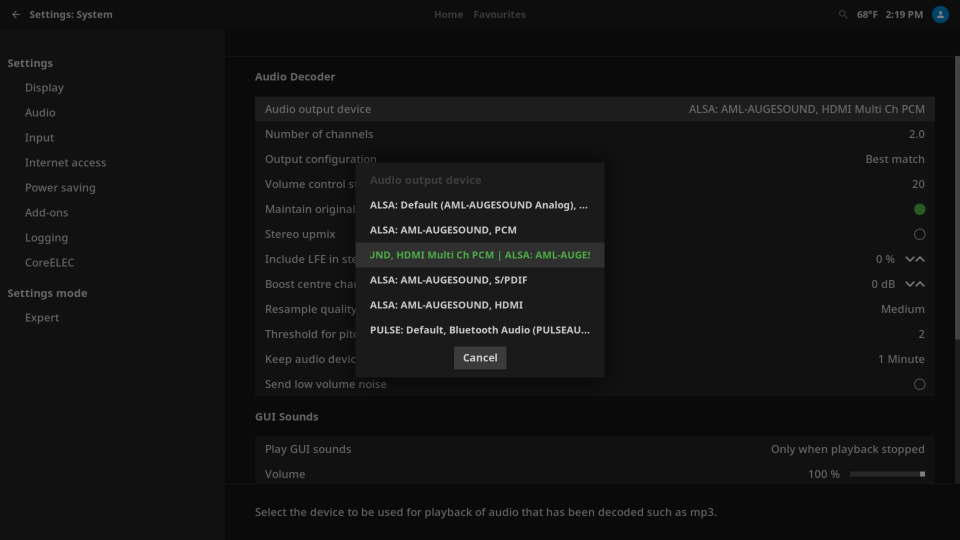This screenshot has height=540, width=960.
Task: Open the Favourites tab
Action: coord(499,15)
